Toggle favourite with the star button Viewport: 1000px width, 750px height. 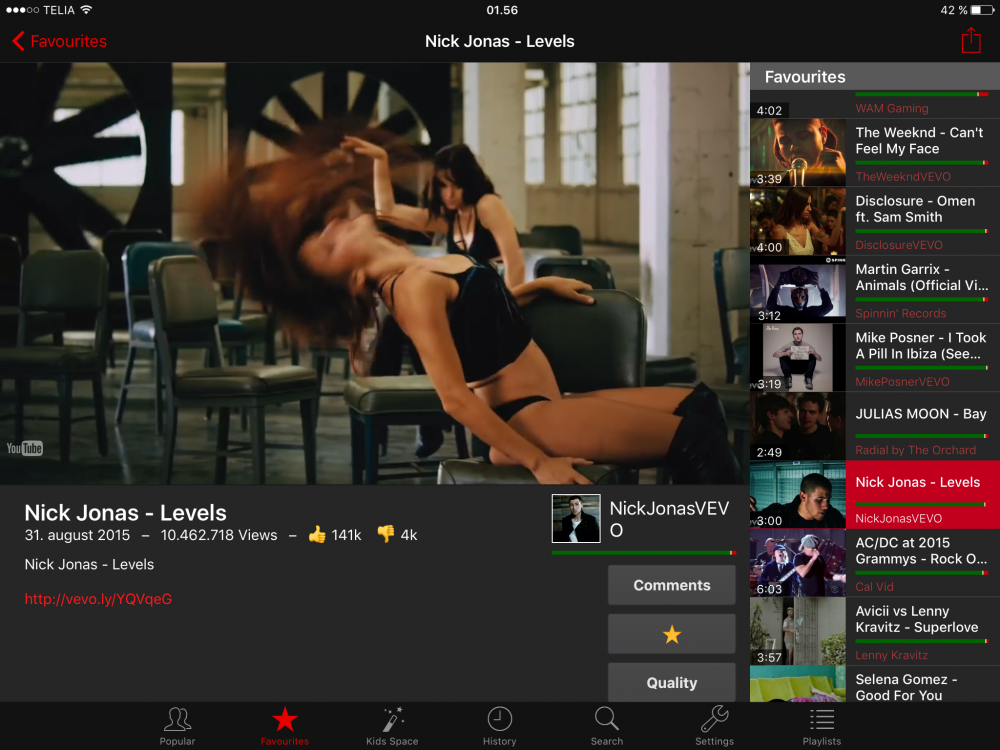tap(672, 634)
